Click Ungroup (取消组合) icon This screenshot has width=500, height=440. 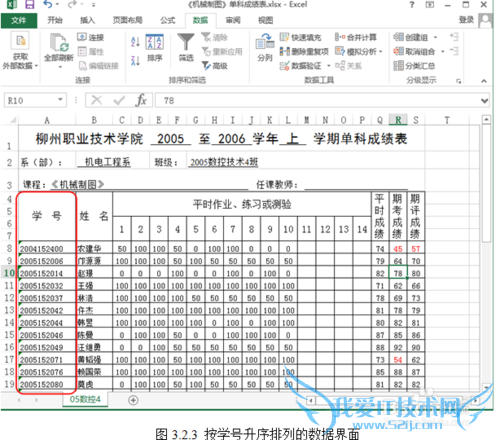point(398,51)
